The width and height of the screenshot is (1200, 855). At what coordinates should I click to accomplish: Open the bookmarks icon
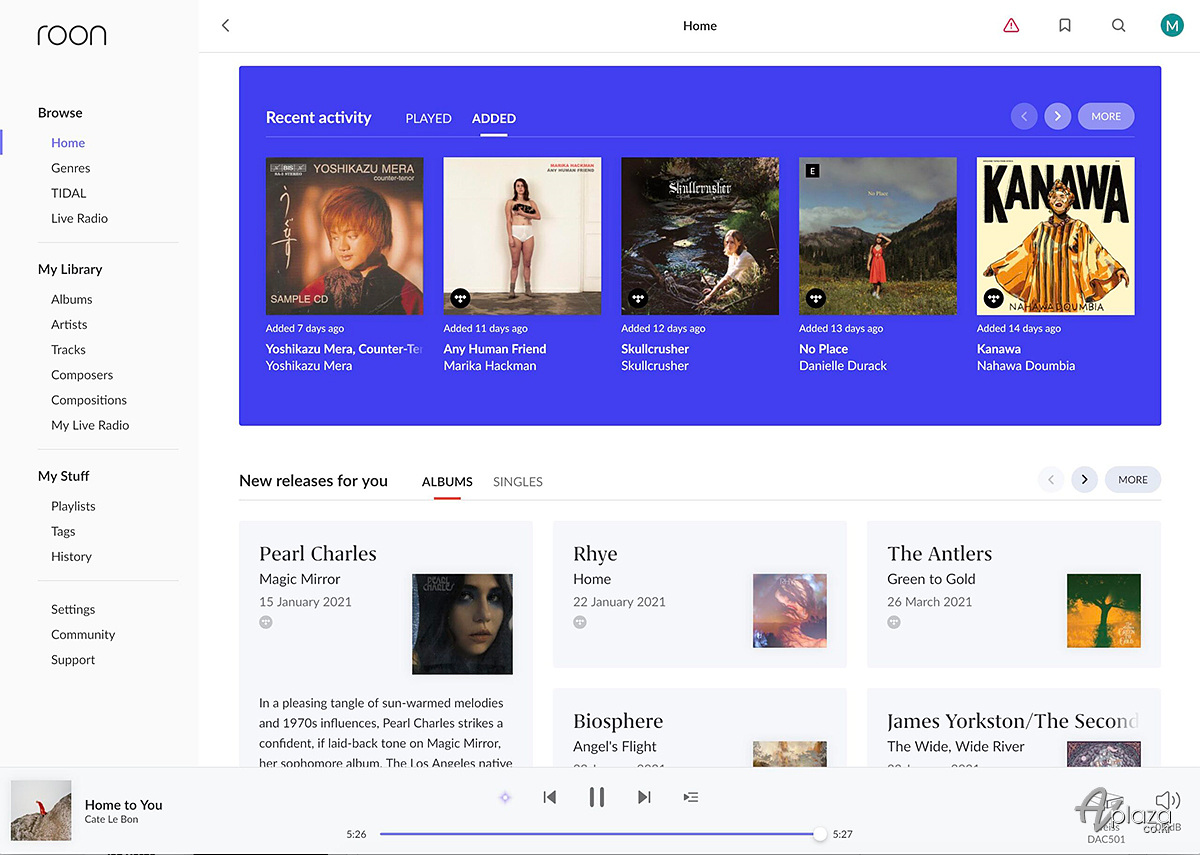coord(1065,26)
